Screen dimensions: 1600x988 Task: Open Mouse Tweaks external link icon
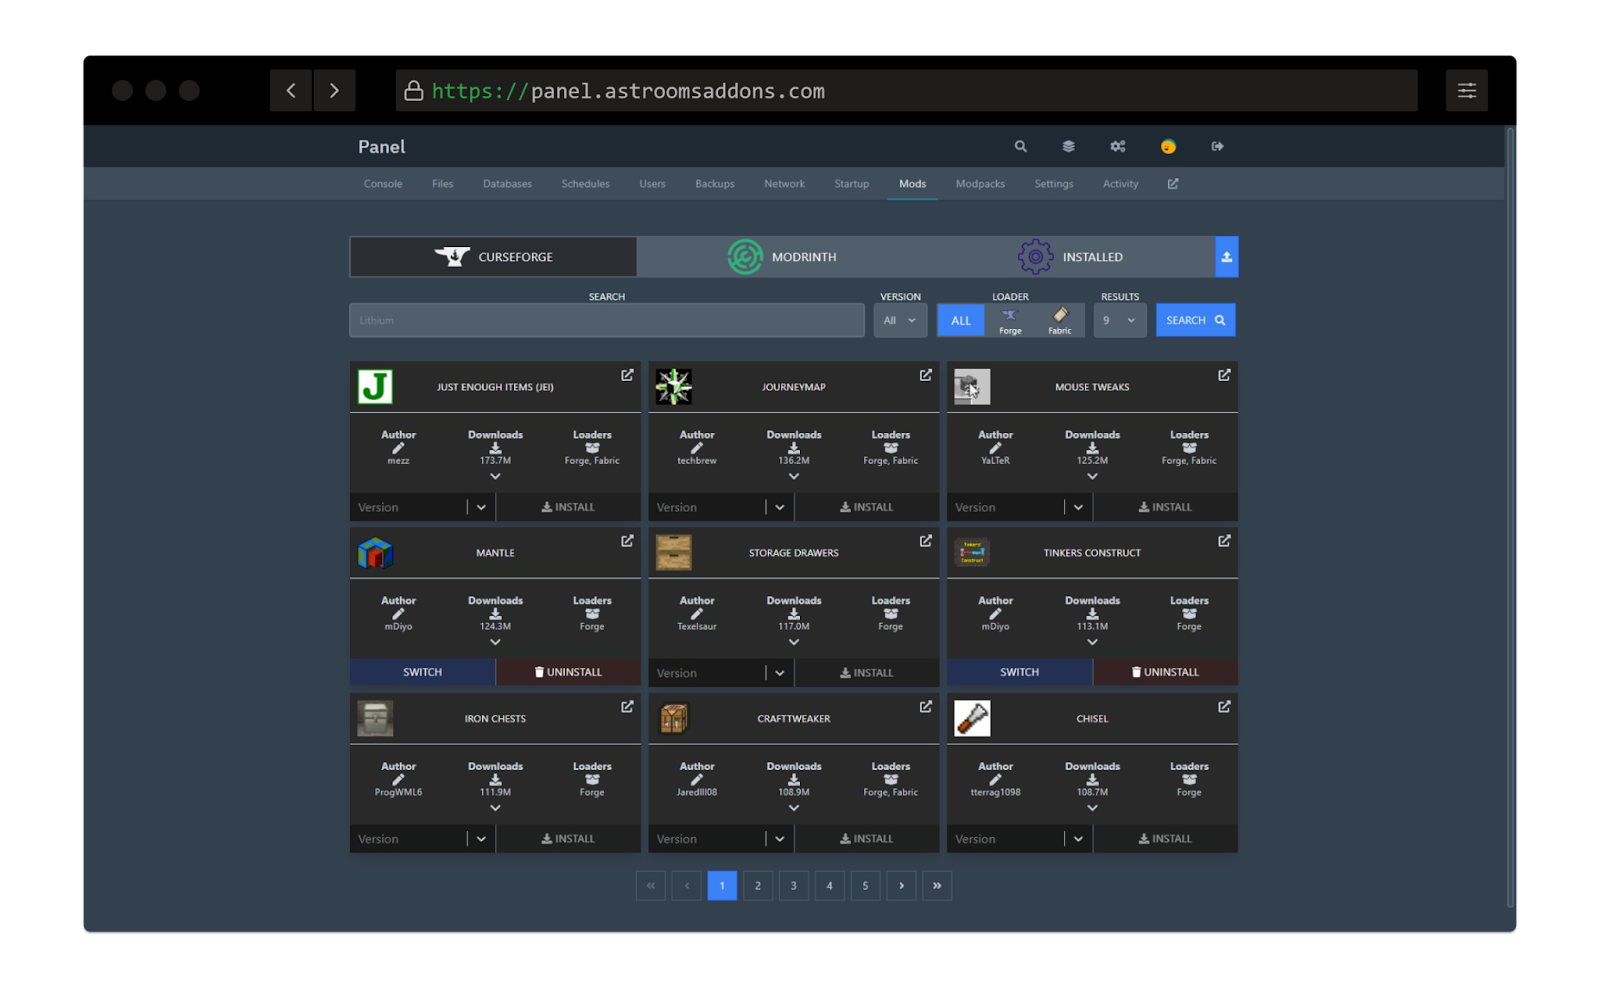click(x=1224, y=375)
